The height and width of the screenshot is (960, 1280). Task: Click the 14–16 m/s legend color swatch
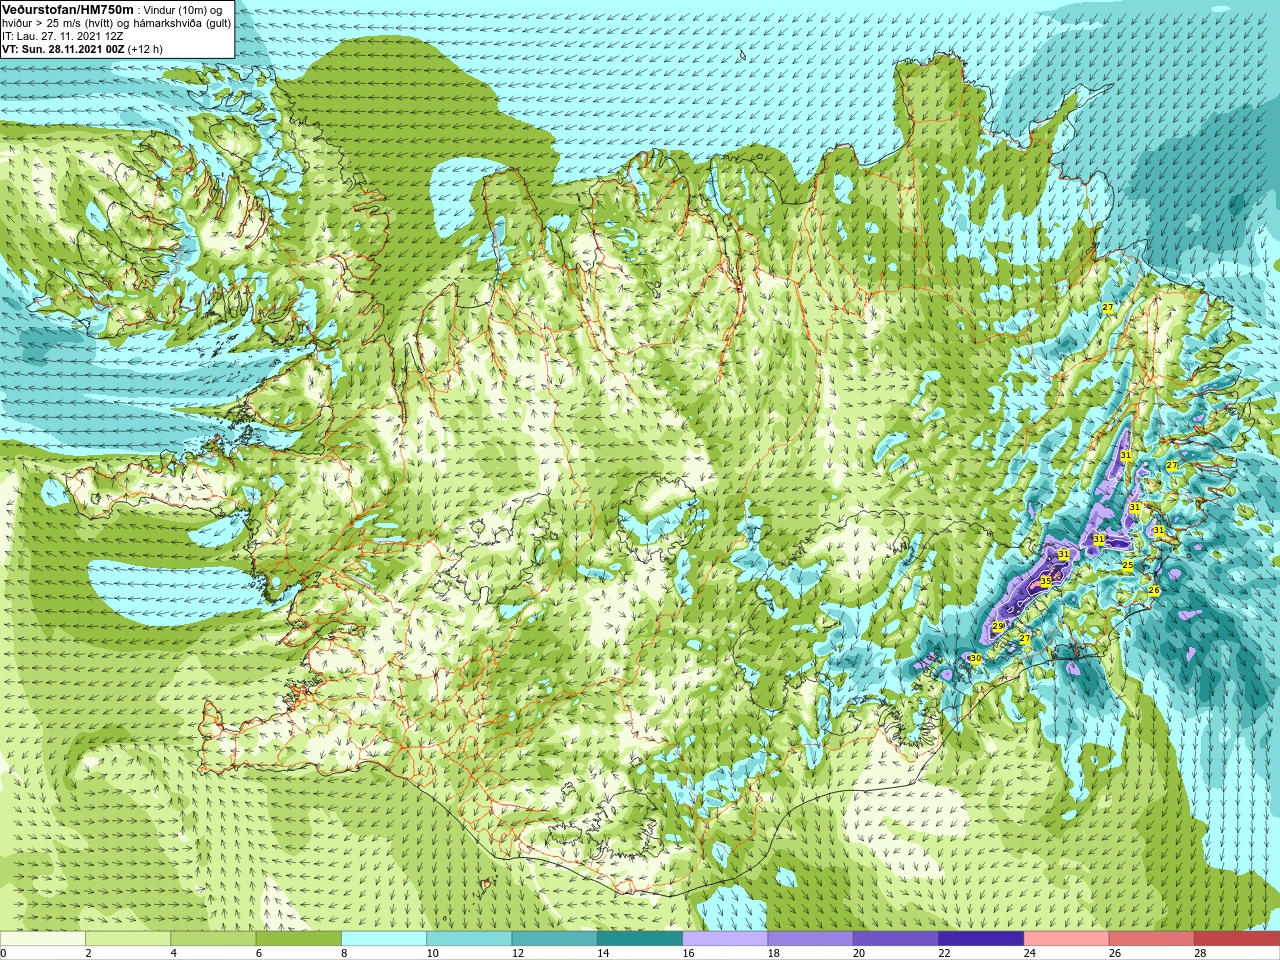click(x=640, y=939)
